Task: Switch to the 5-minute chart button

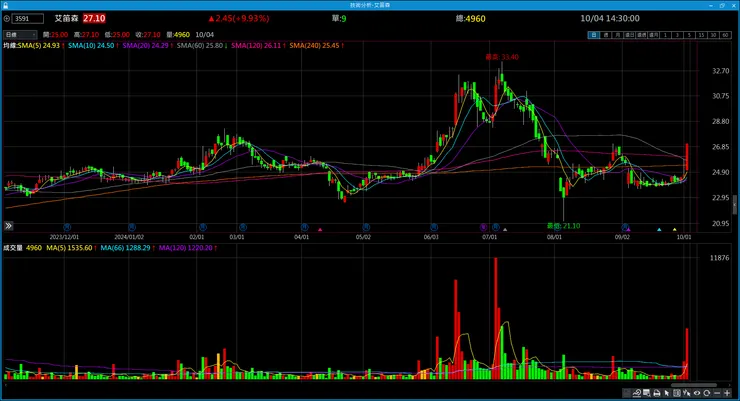Action: (689, 35)
